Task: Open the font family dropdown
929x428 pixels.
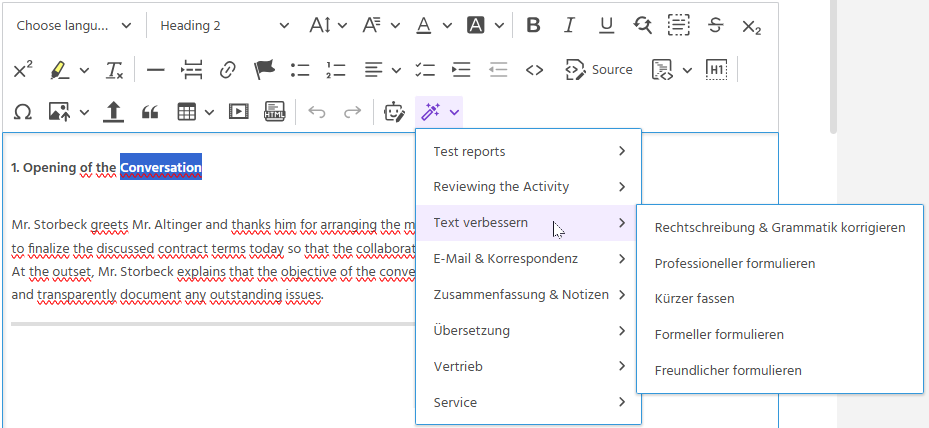Action: coord(381,25)
